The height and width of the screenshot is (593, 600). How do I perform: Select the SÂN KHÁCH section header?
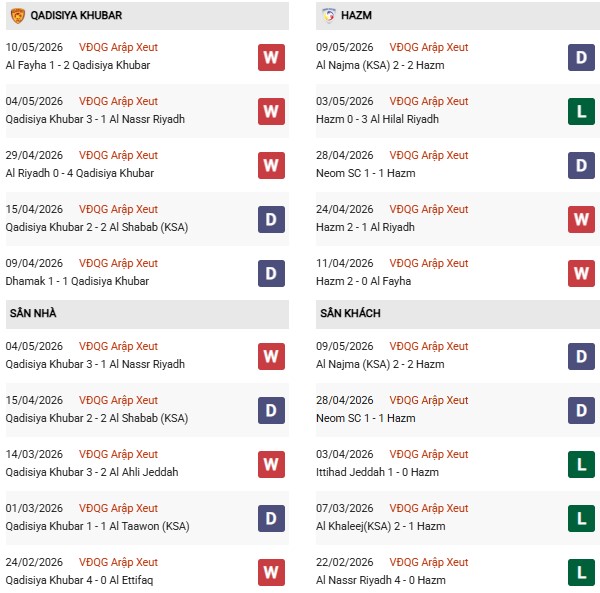pos(458,314)
